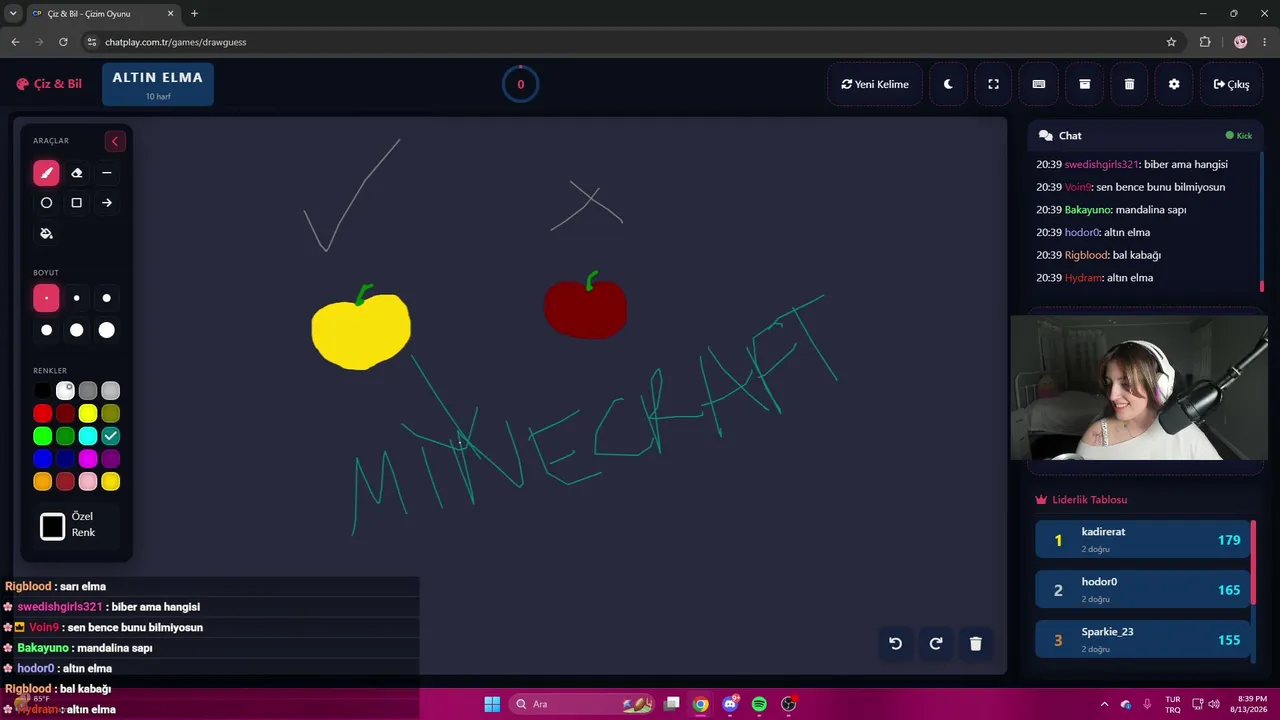Viewport: 1280px width, 720px height.
Task: Choose the largest brush size
Action: [107, 330]
